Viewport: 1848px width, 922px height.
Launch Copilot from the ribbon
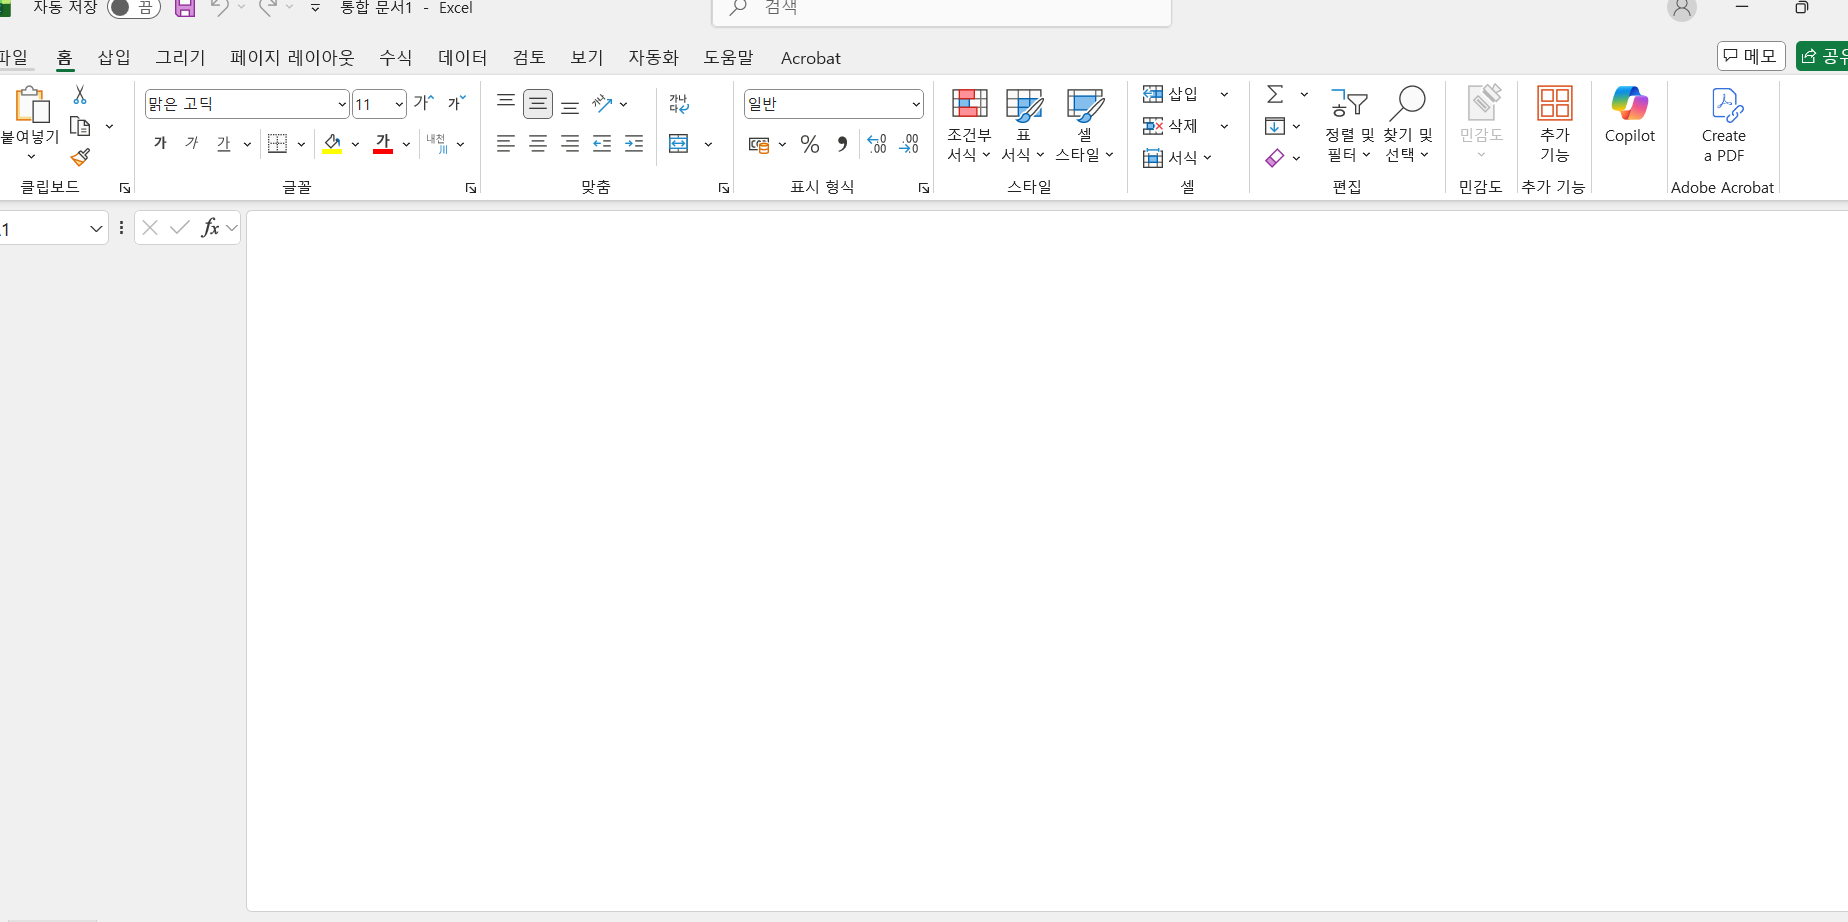pyautogui.click(x=1629, y=116)
